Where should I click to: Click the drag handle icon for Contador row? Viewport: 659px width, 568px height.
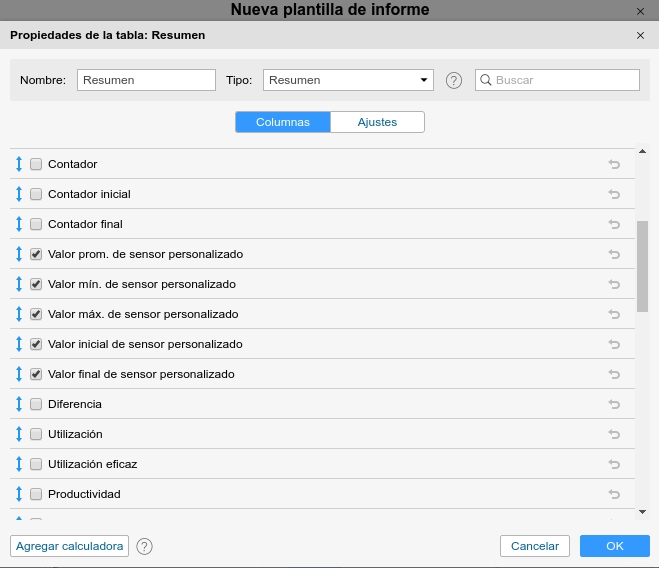pos(18,164)
